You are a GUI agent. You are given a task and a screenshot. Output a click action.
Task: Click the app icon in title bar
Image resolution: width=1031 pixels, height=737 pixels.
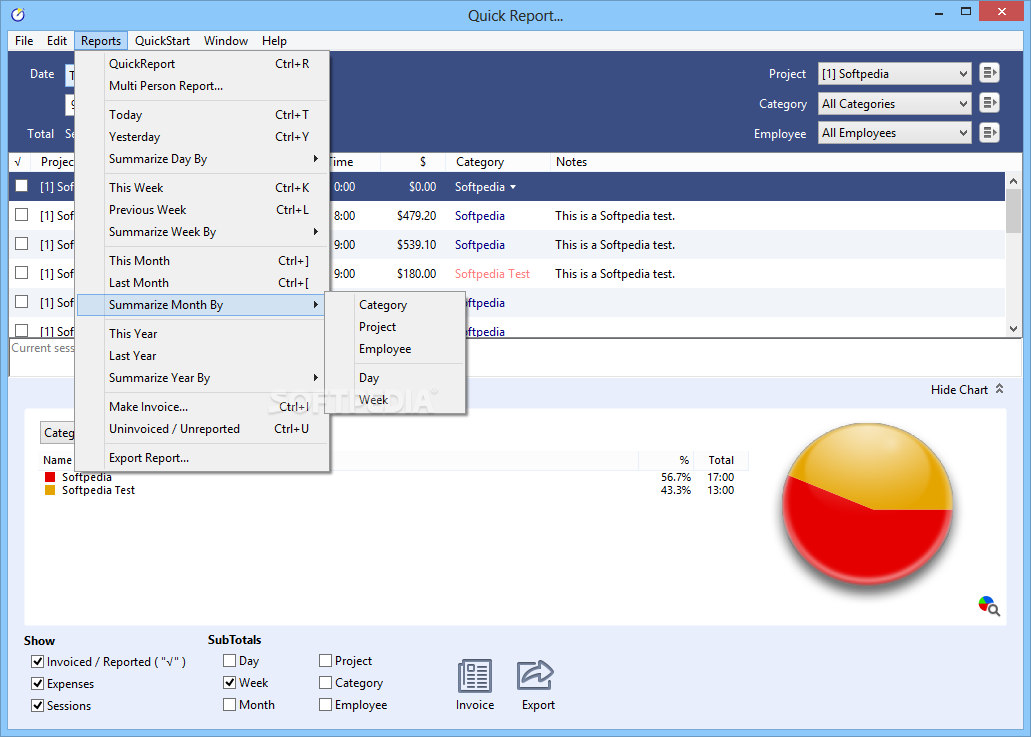[18, 14]
